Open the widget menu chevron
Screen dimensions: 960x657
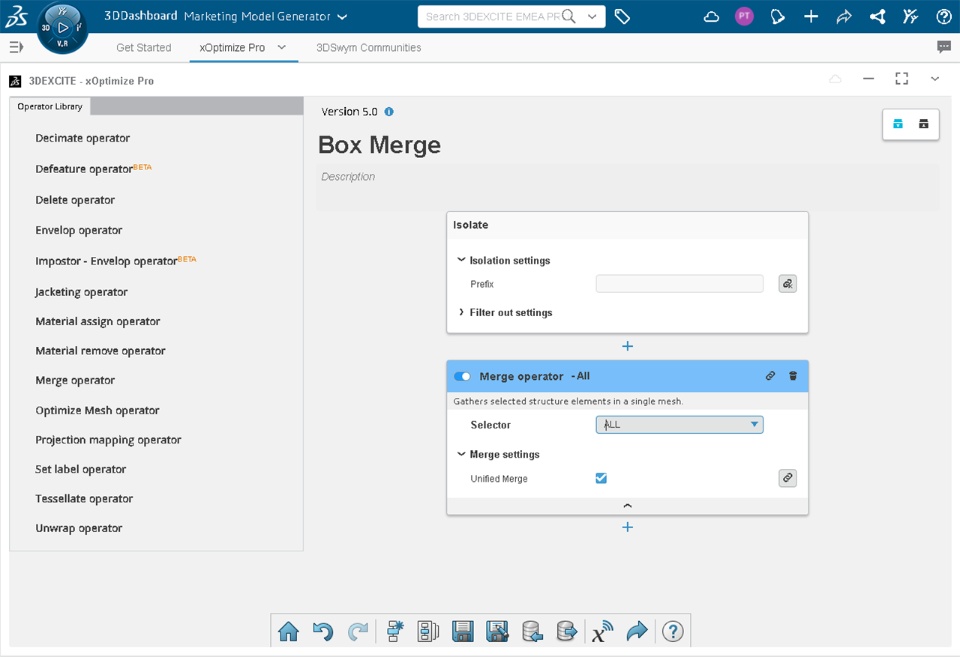pos(934,79)
